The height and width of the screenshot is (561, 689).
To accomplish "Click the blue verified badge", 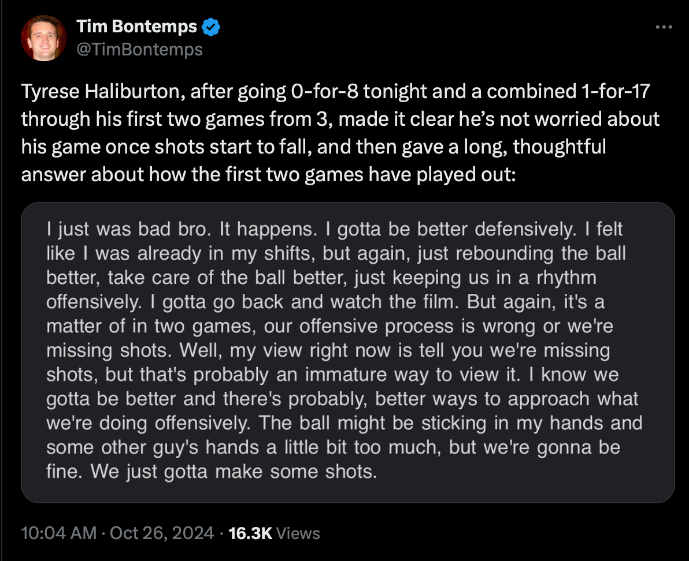I will click(213, 27).
